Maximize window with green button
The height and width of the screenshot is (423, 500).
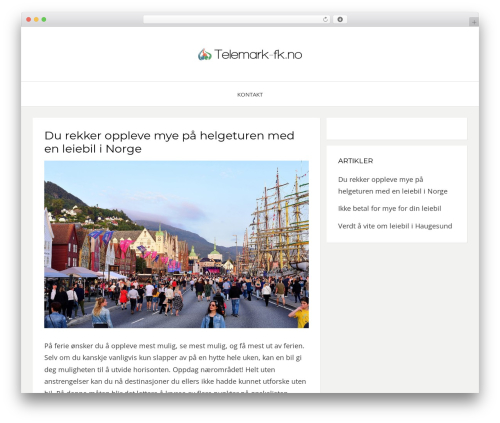coord(44,19)
